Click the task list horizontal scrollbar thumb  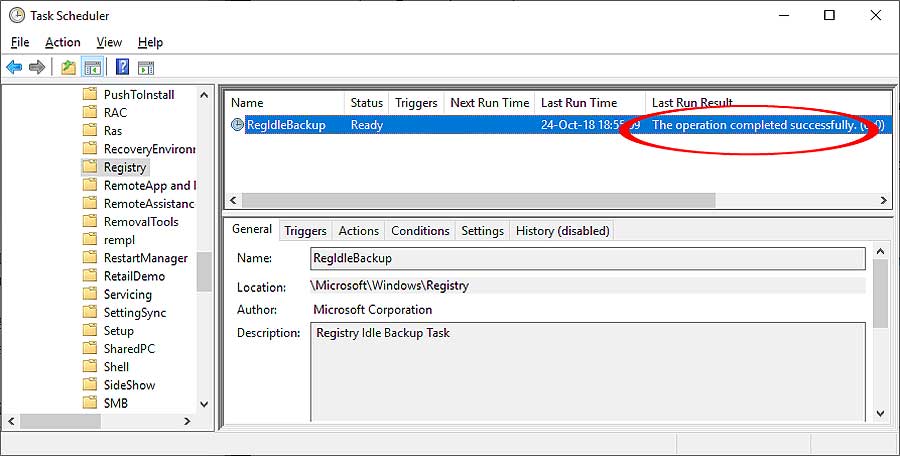pos(479,200)
